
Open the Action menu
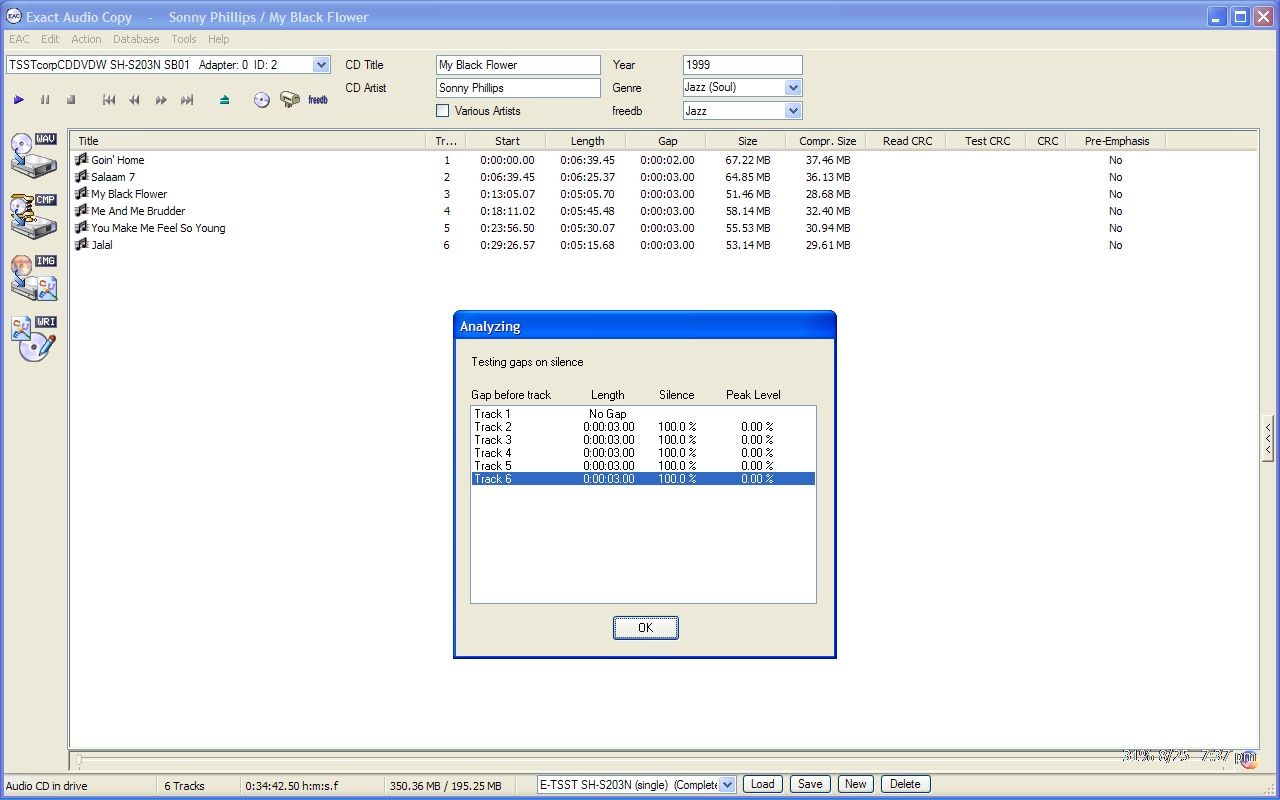86,39
